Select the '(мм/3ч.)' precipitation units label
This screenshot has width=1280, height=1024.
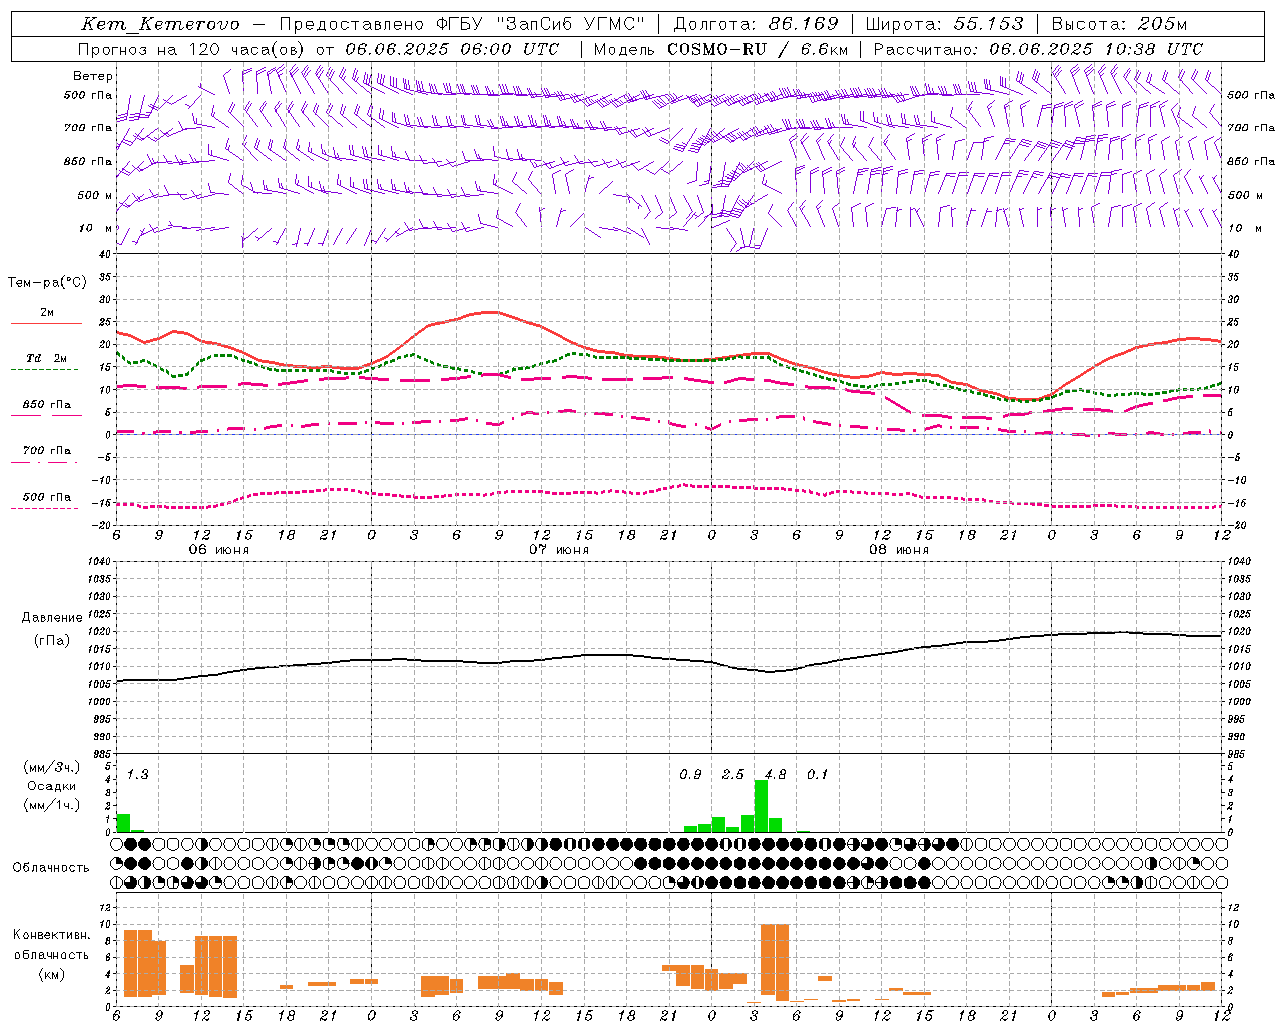[51, 767]
